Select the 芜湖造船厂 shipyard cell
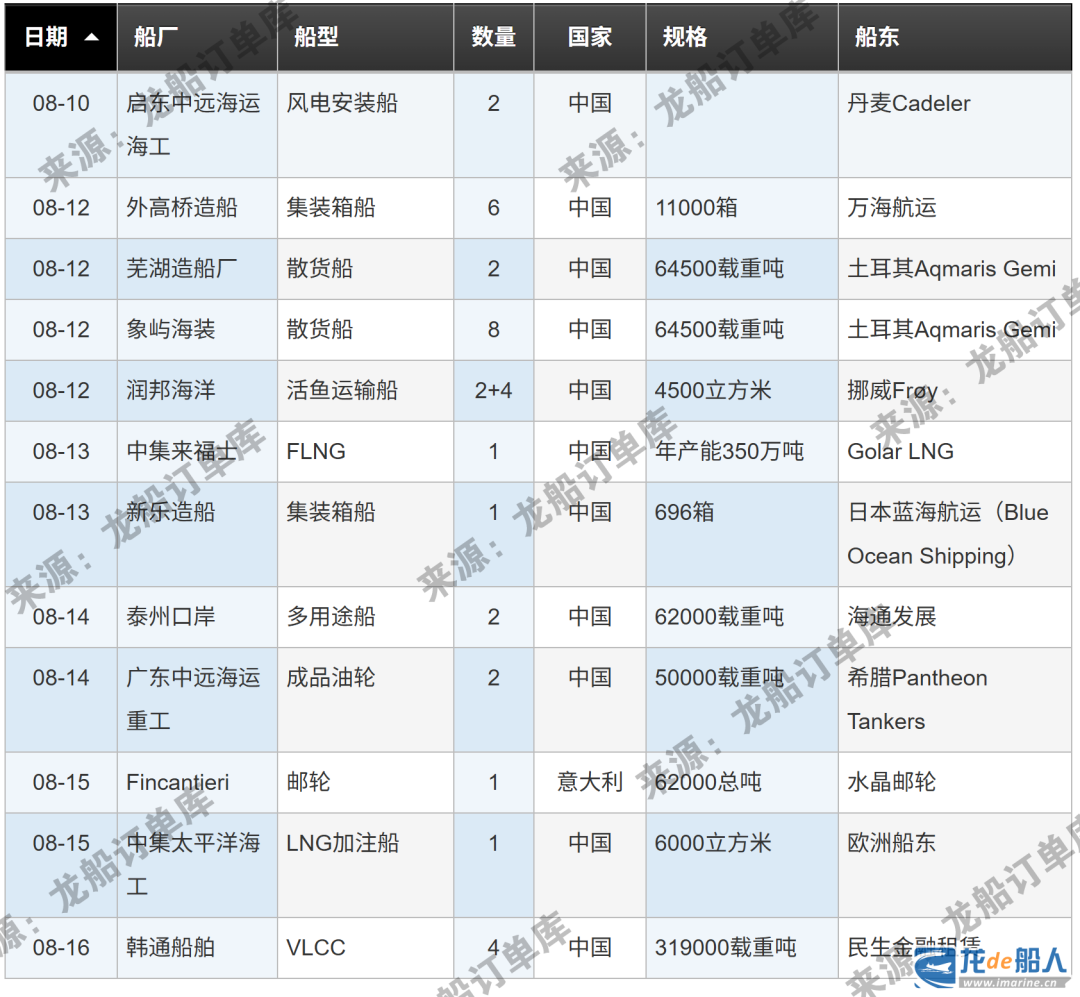The width and height of the screenshot is (1080, 997). 197,269
